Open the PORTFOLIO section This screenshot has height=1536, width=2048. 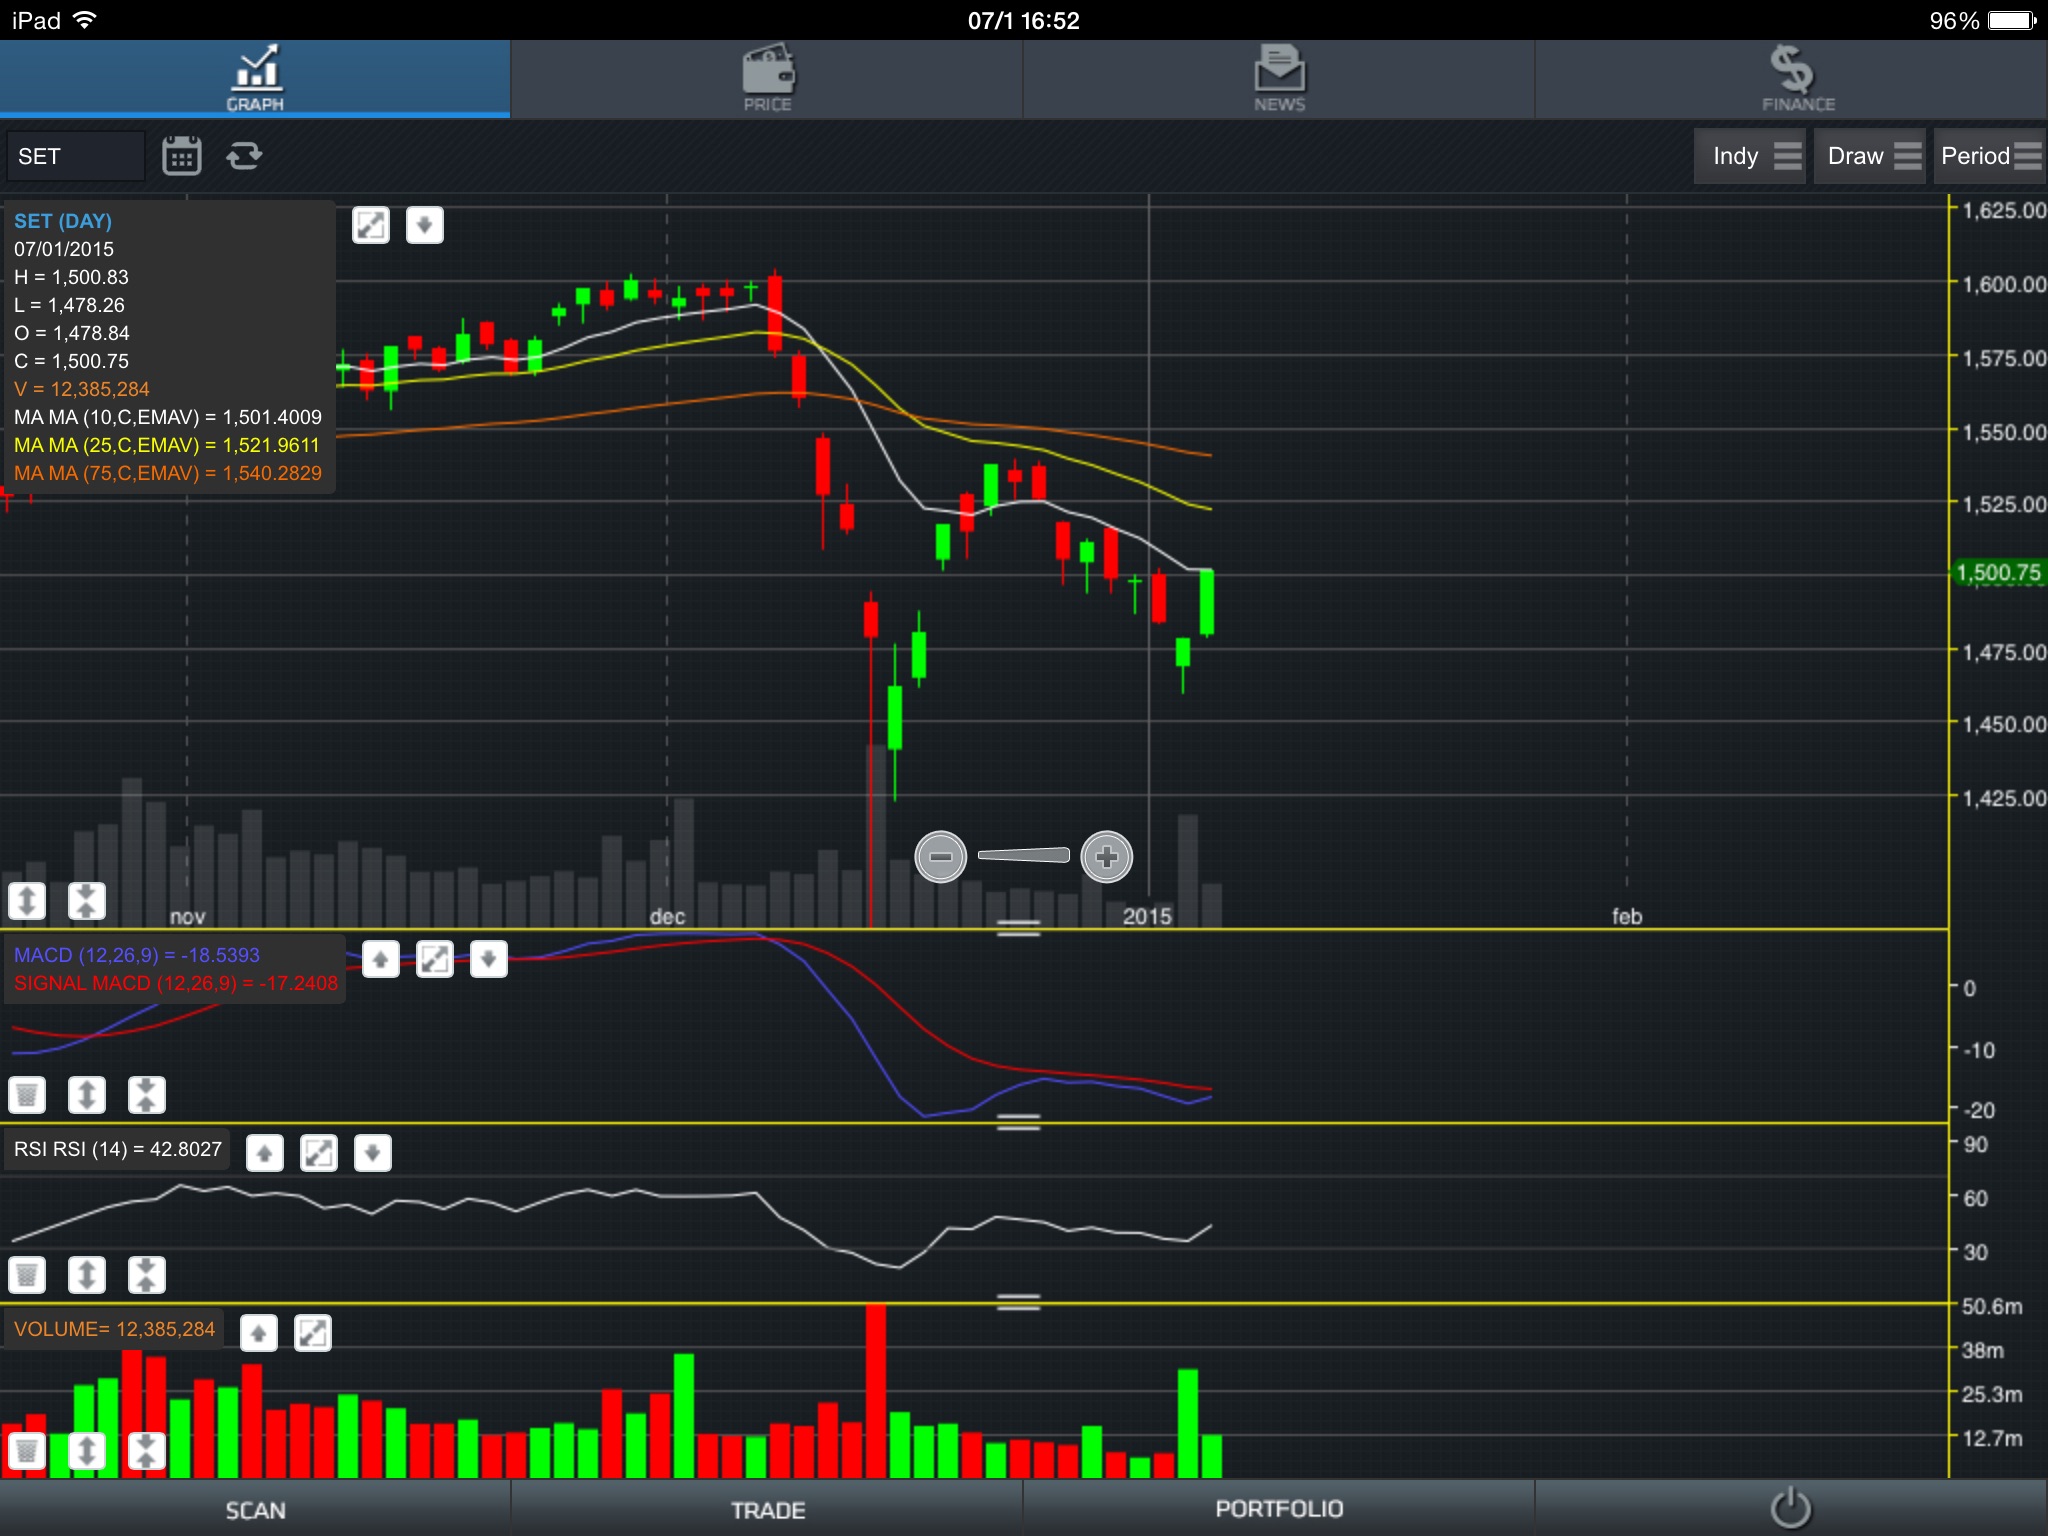point(1279,1509)
